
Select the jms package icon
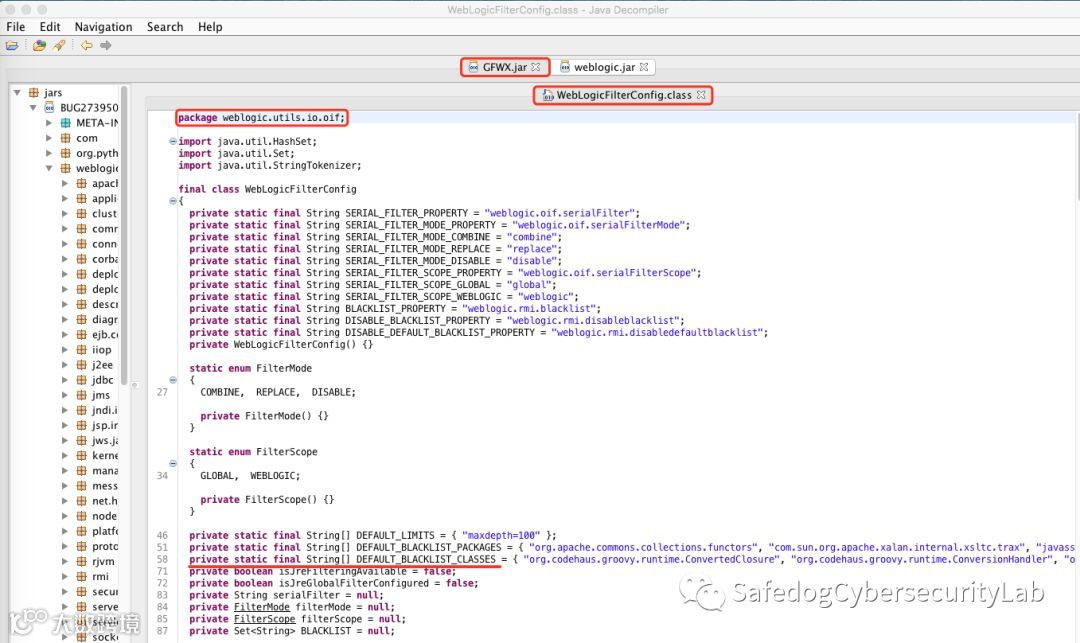click(81, 395)
